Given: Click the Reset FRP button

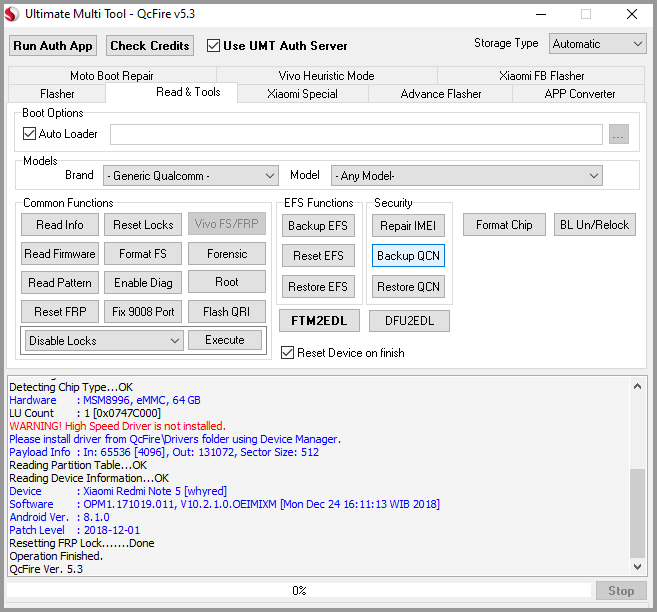Looking at the screenshot, I should (x=60, y=312).
